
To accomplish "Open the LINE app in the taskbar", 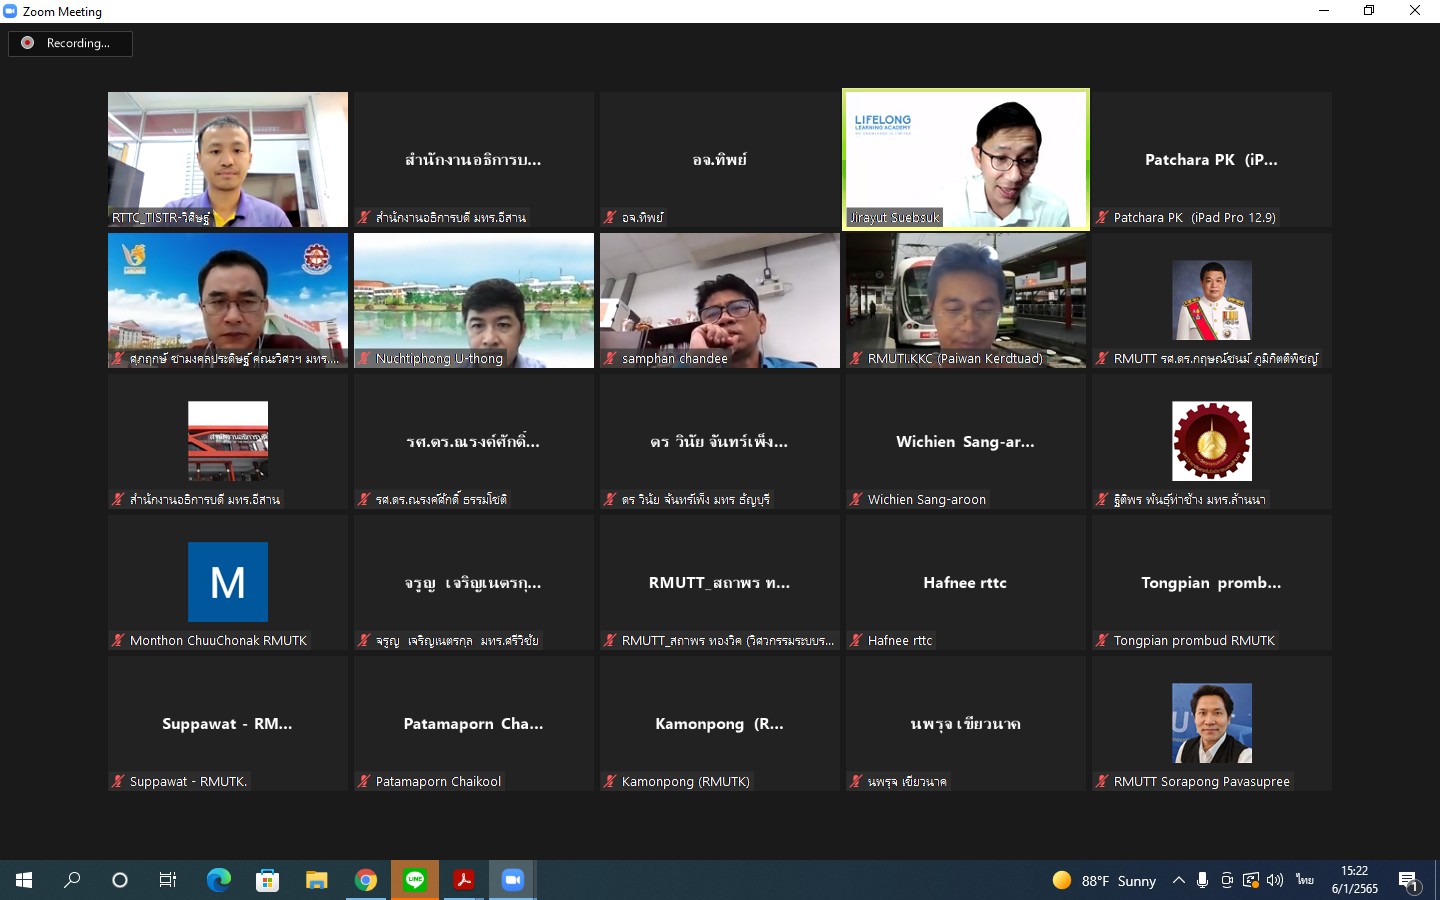I will [415, 880].
